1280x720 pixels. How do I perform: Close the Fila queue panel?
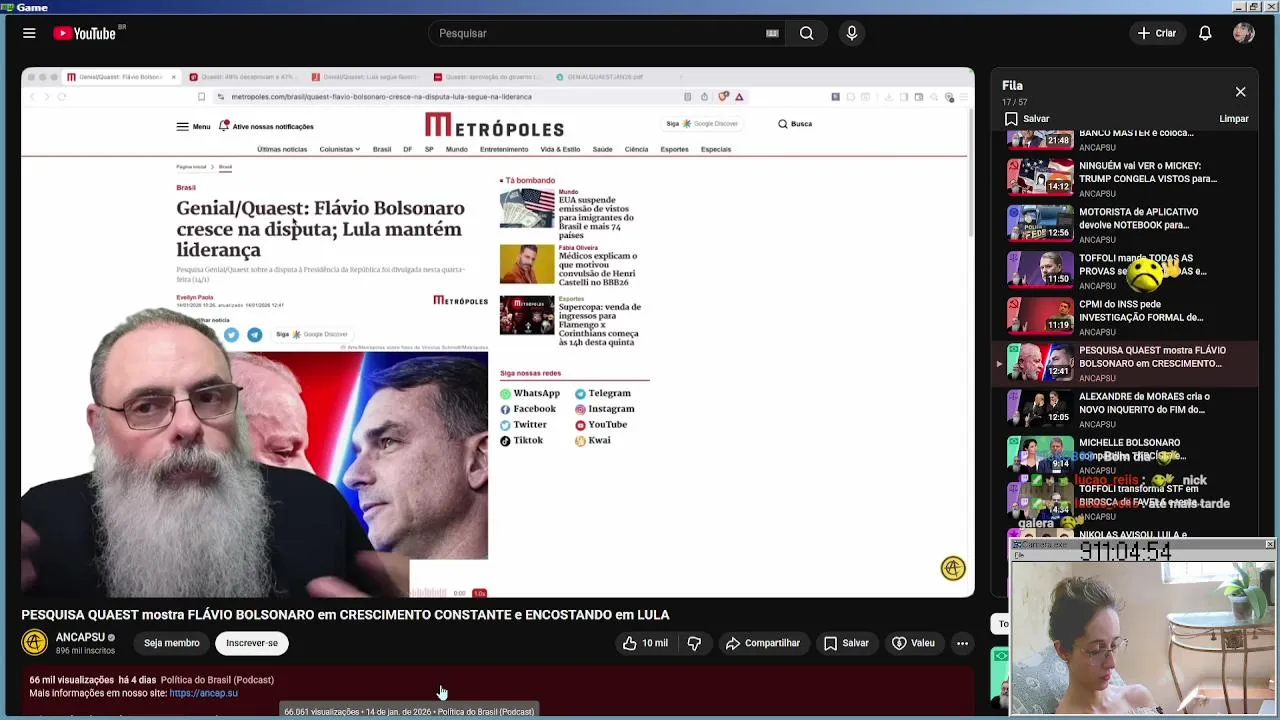coord(1240,92)
